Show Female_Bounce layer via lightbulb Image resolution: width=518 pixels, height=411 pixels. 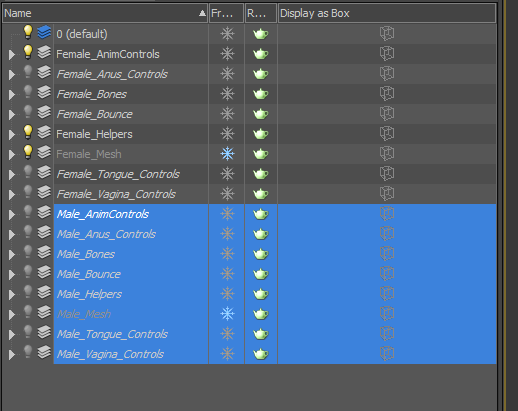pyautogui.click(x=28, y=112)
